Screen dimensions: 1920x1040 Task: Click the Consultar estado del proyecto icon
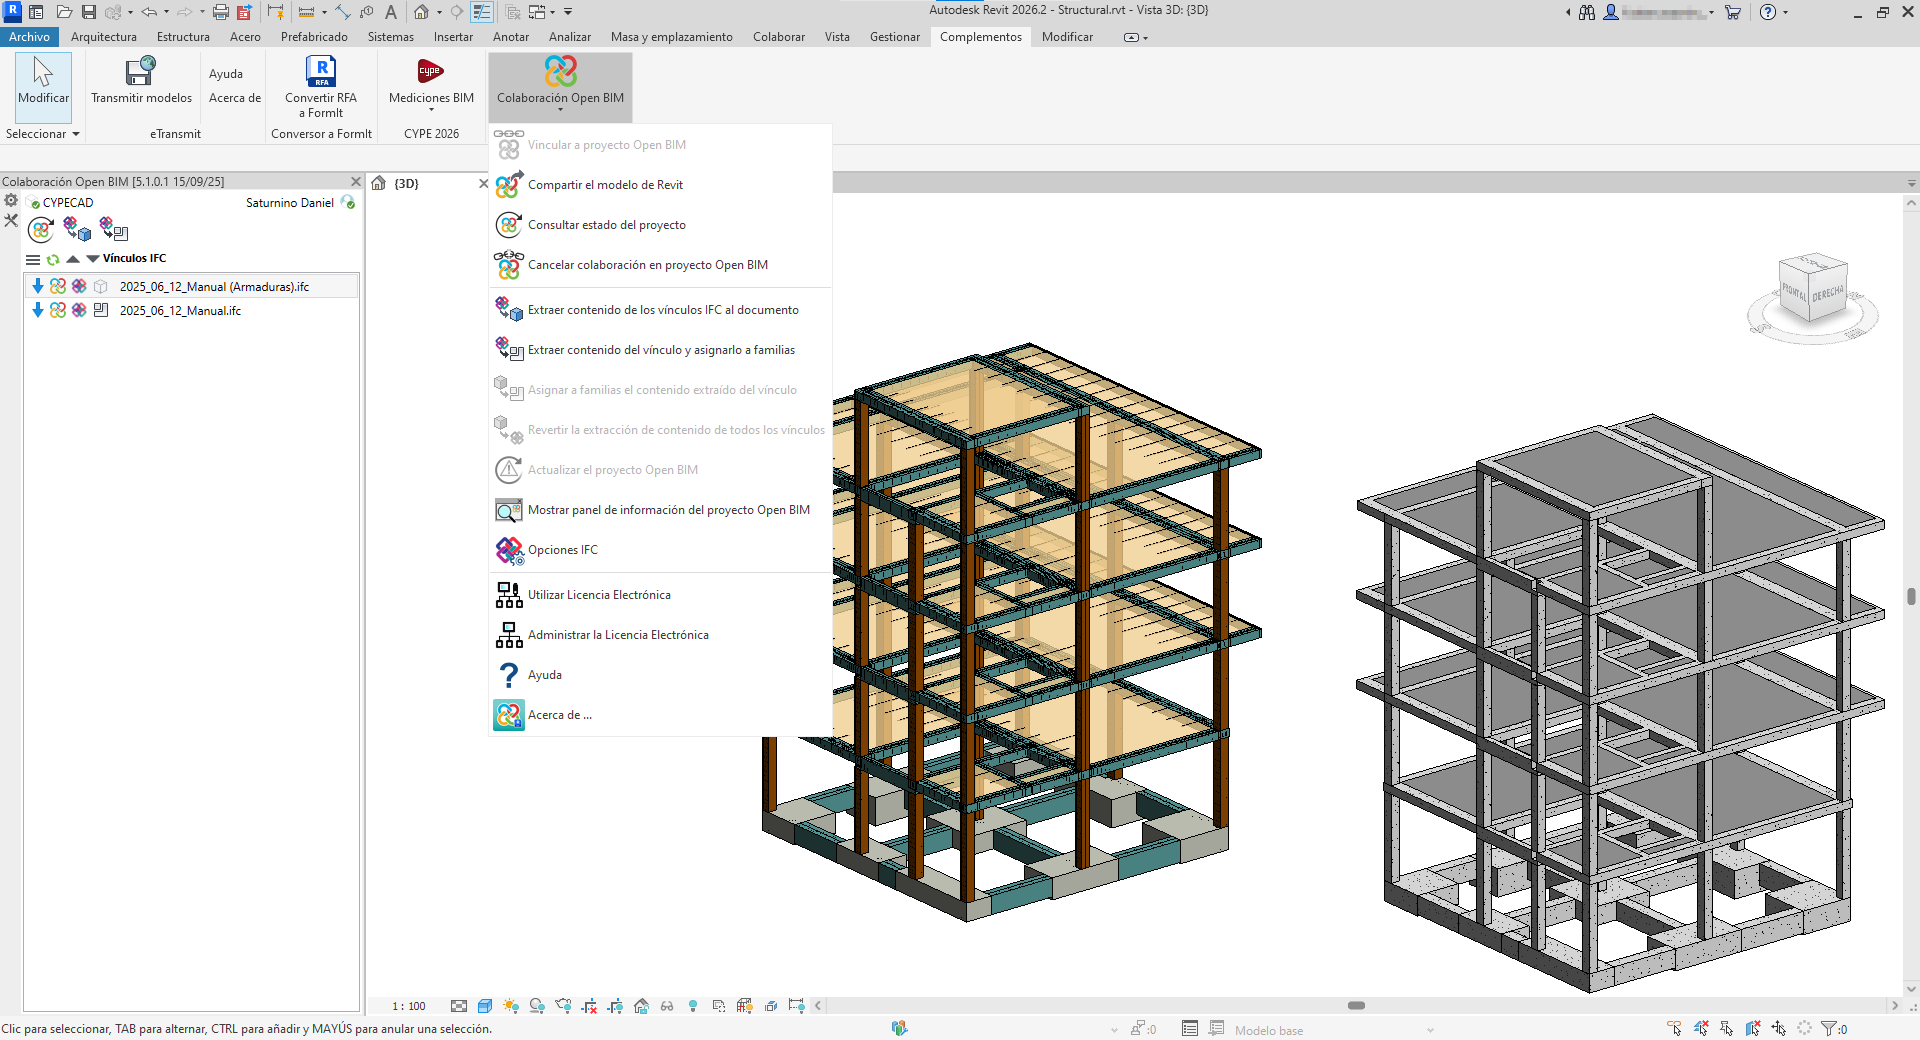(508, 225)
